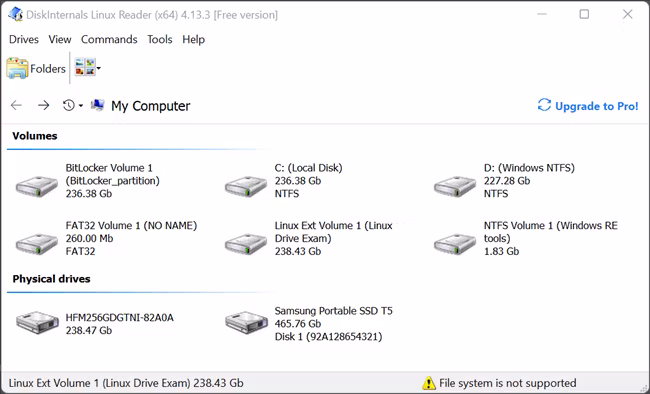Click the My Computer address text
This screenshot has height=394, width=650.
(150, 106)
